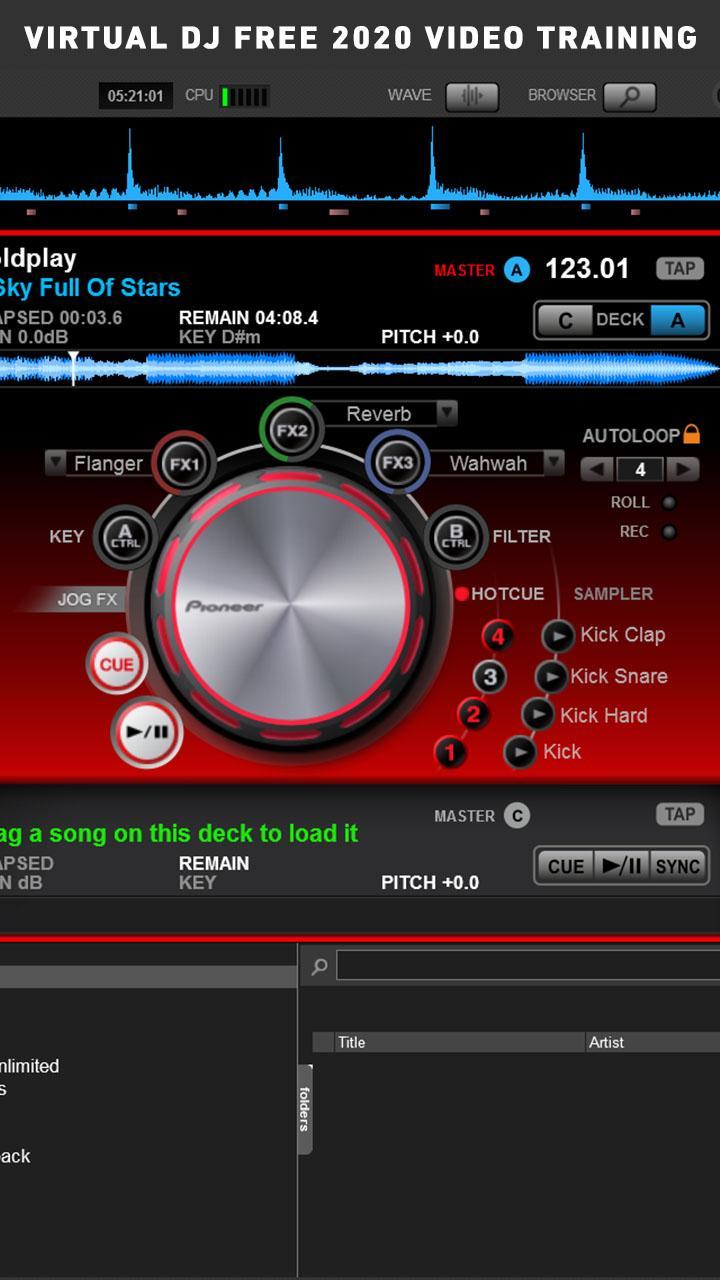720x1280 pixels.
Task: Click the PITCH +0.0 value on deck C
Action: point(430,883)
